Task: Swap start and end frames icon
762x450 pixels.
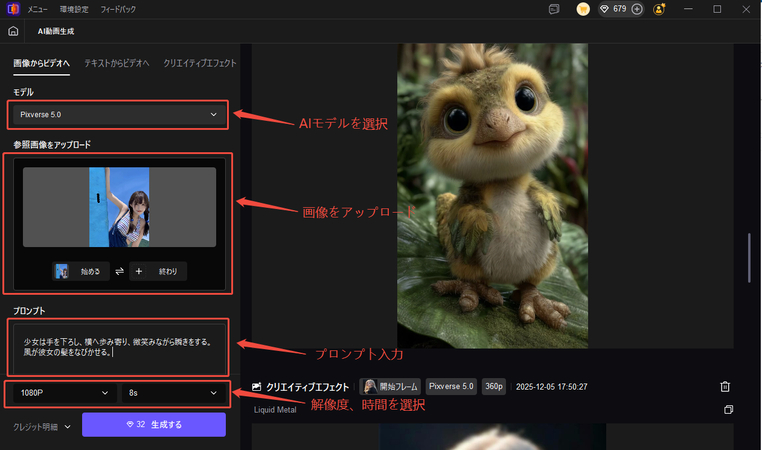Action: coord(120,271)
